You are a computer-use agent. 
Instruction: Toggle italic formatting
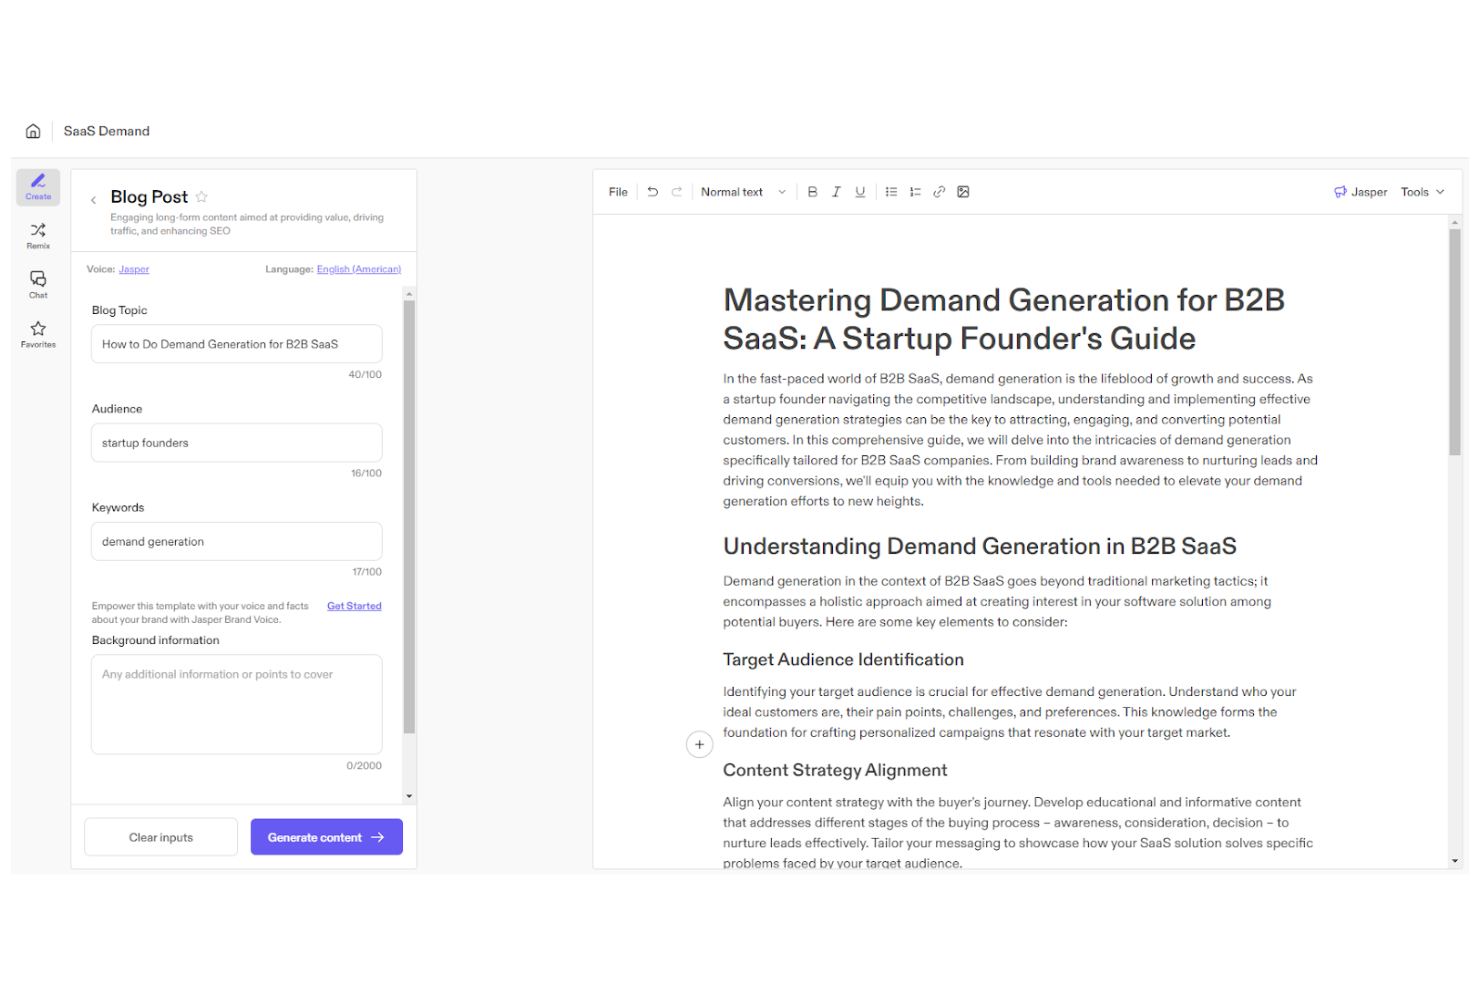point(836,191)
